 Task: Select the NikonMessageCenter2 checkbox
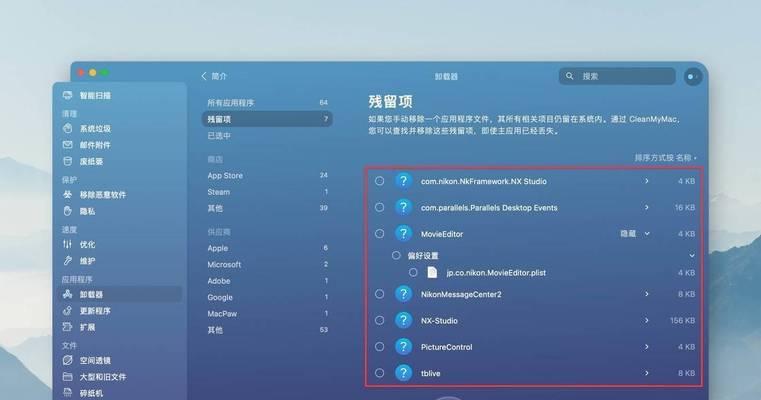point(380,294)
